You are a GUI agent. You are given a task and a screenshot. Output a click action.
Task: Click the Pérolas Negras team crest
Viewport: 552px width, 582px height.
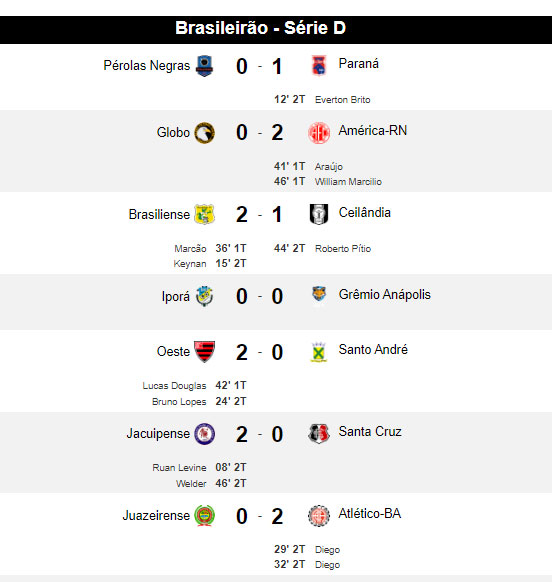coord(205,66)
